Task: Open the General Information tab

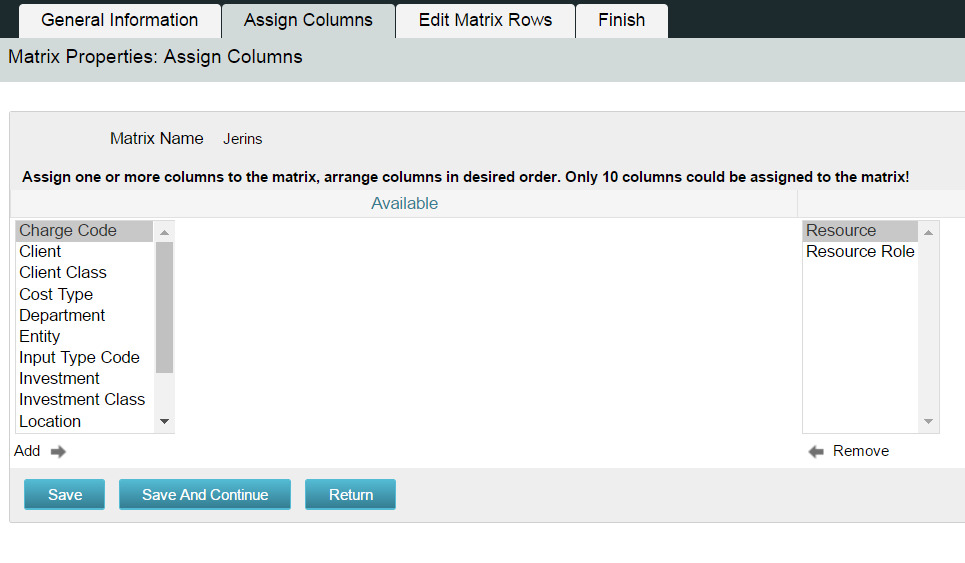Action: pos(120,20)
